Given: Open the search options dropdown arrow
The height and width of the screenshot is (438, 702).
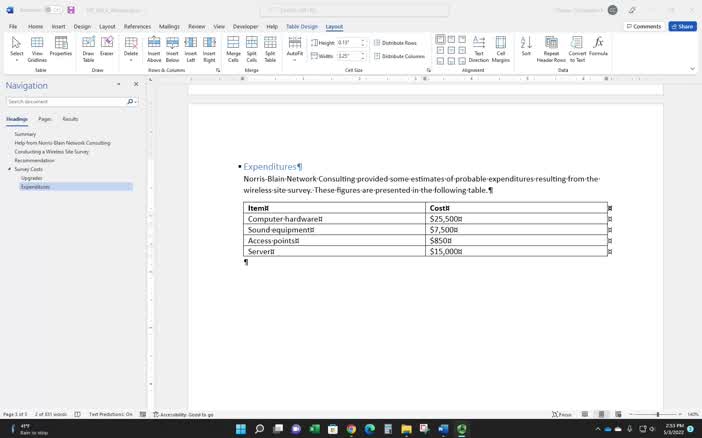Looking at the screenshot, I should pyautogui.click(x=136, y=102).
